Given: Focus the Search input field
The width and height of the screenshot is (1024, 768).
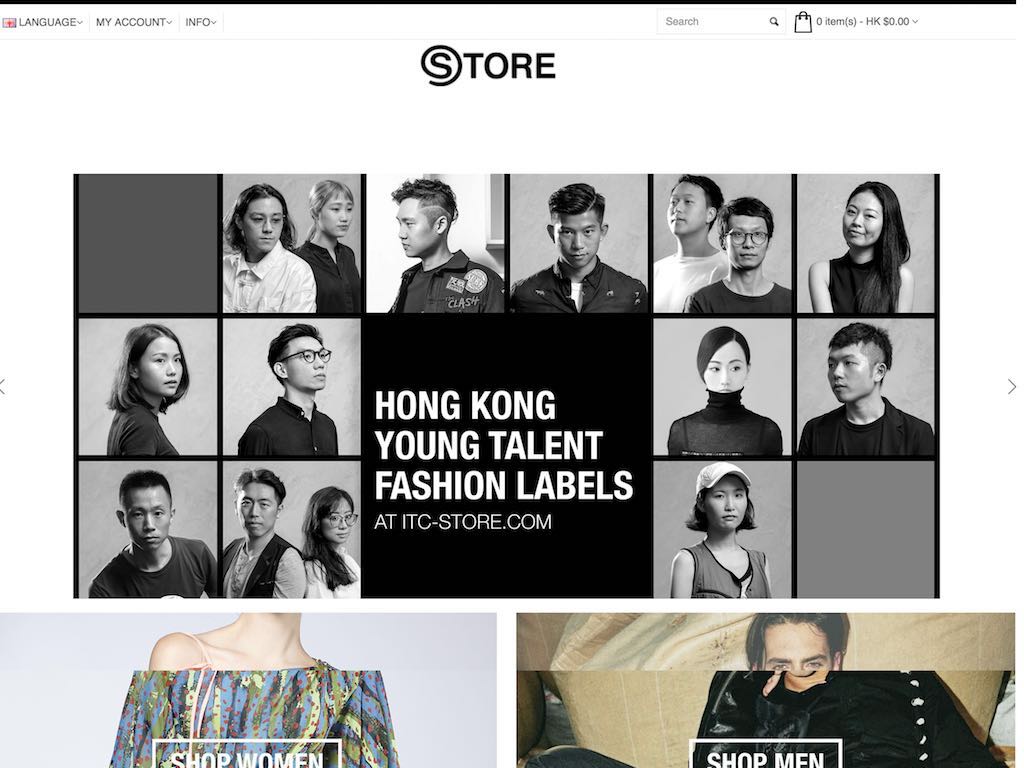Looking at the screenshot, I should (x=713, y=22).
